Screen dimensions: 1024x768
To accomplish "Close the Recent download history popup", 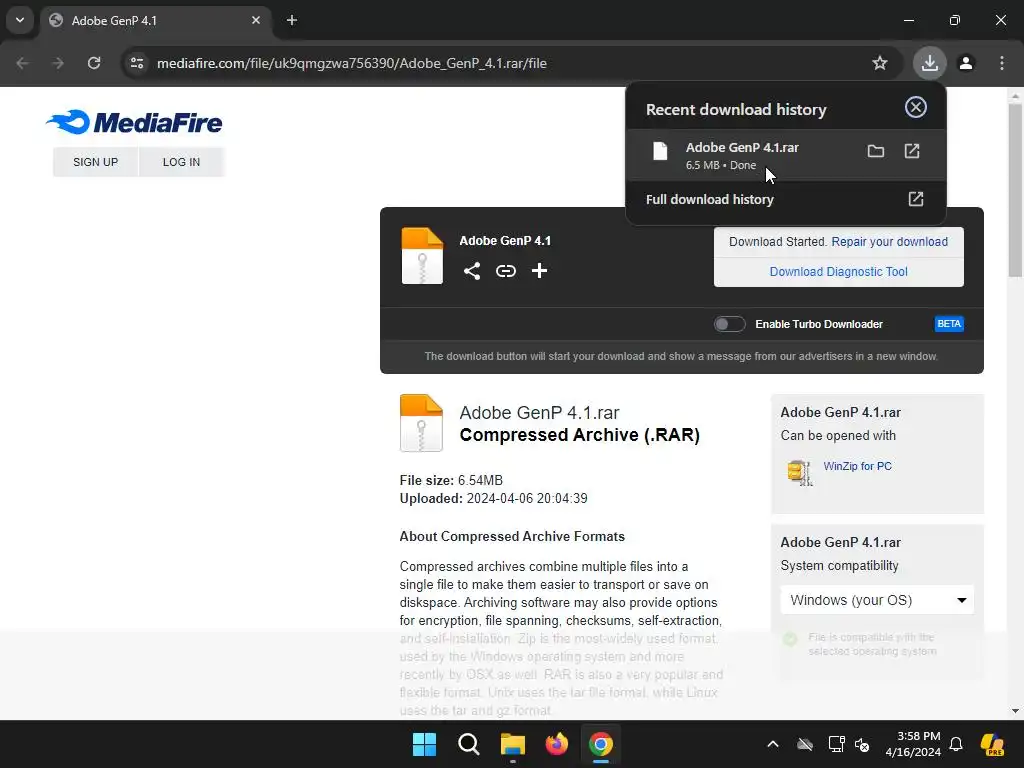I will [916, 107].
